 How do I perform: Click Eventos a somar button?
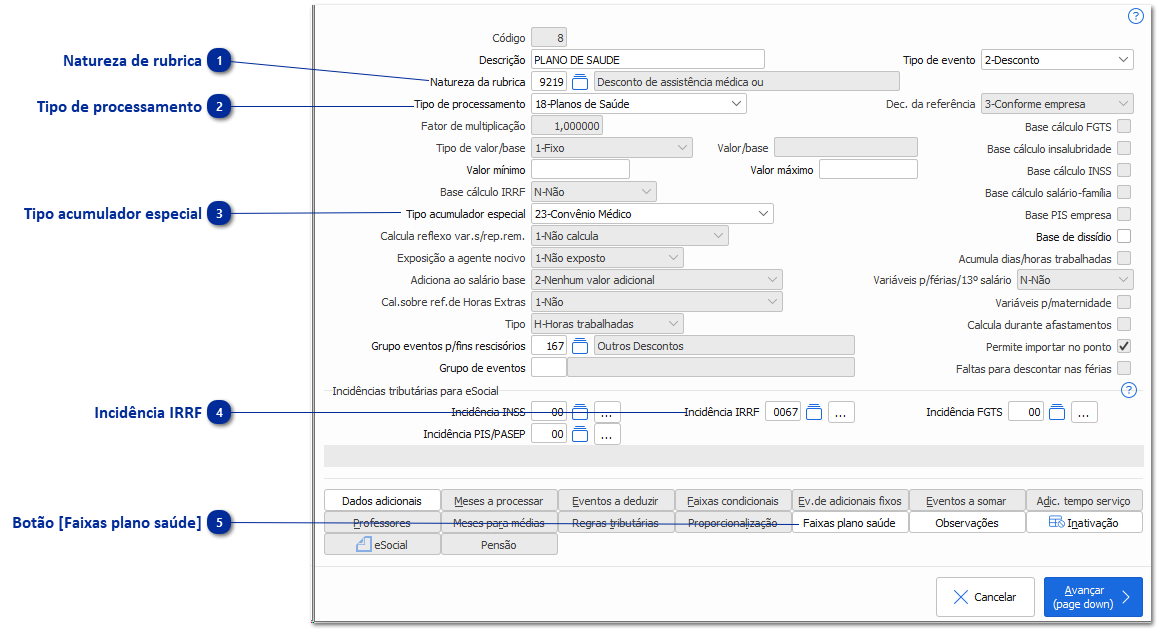point(966,501)
